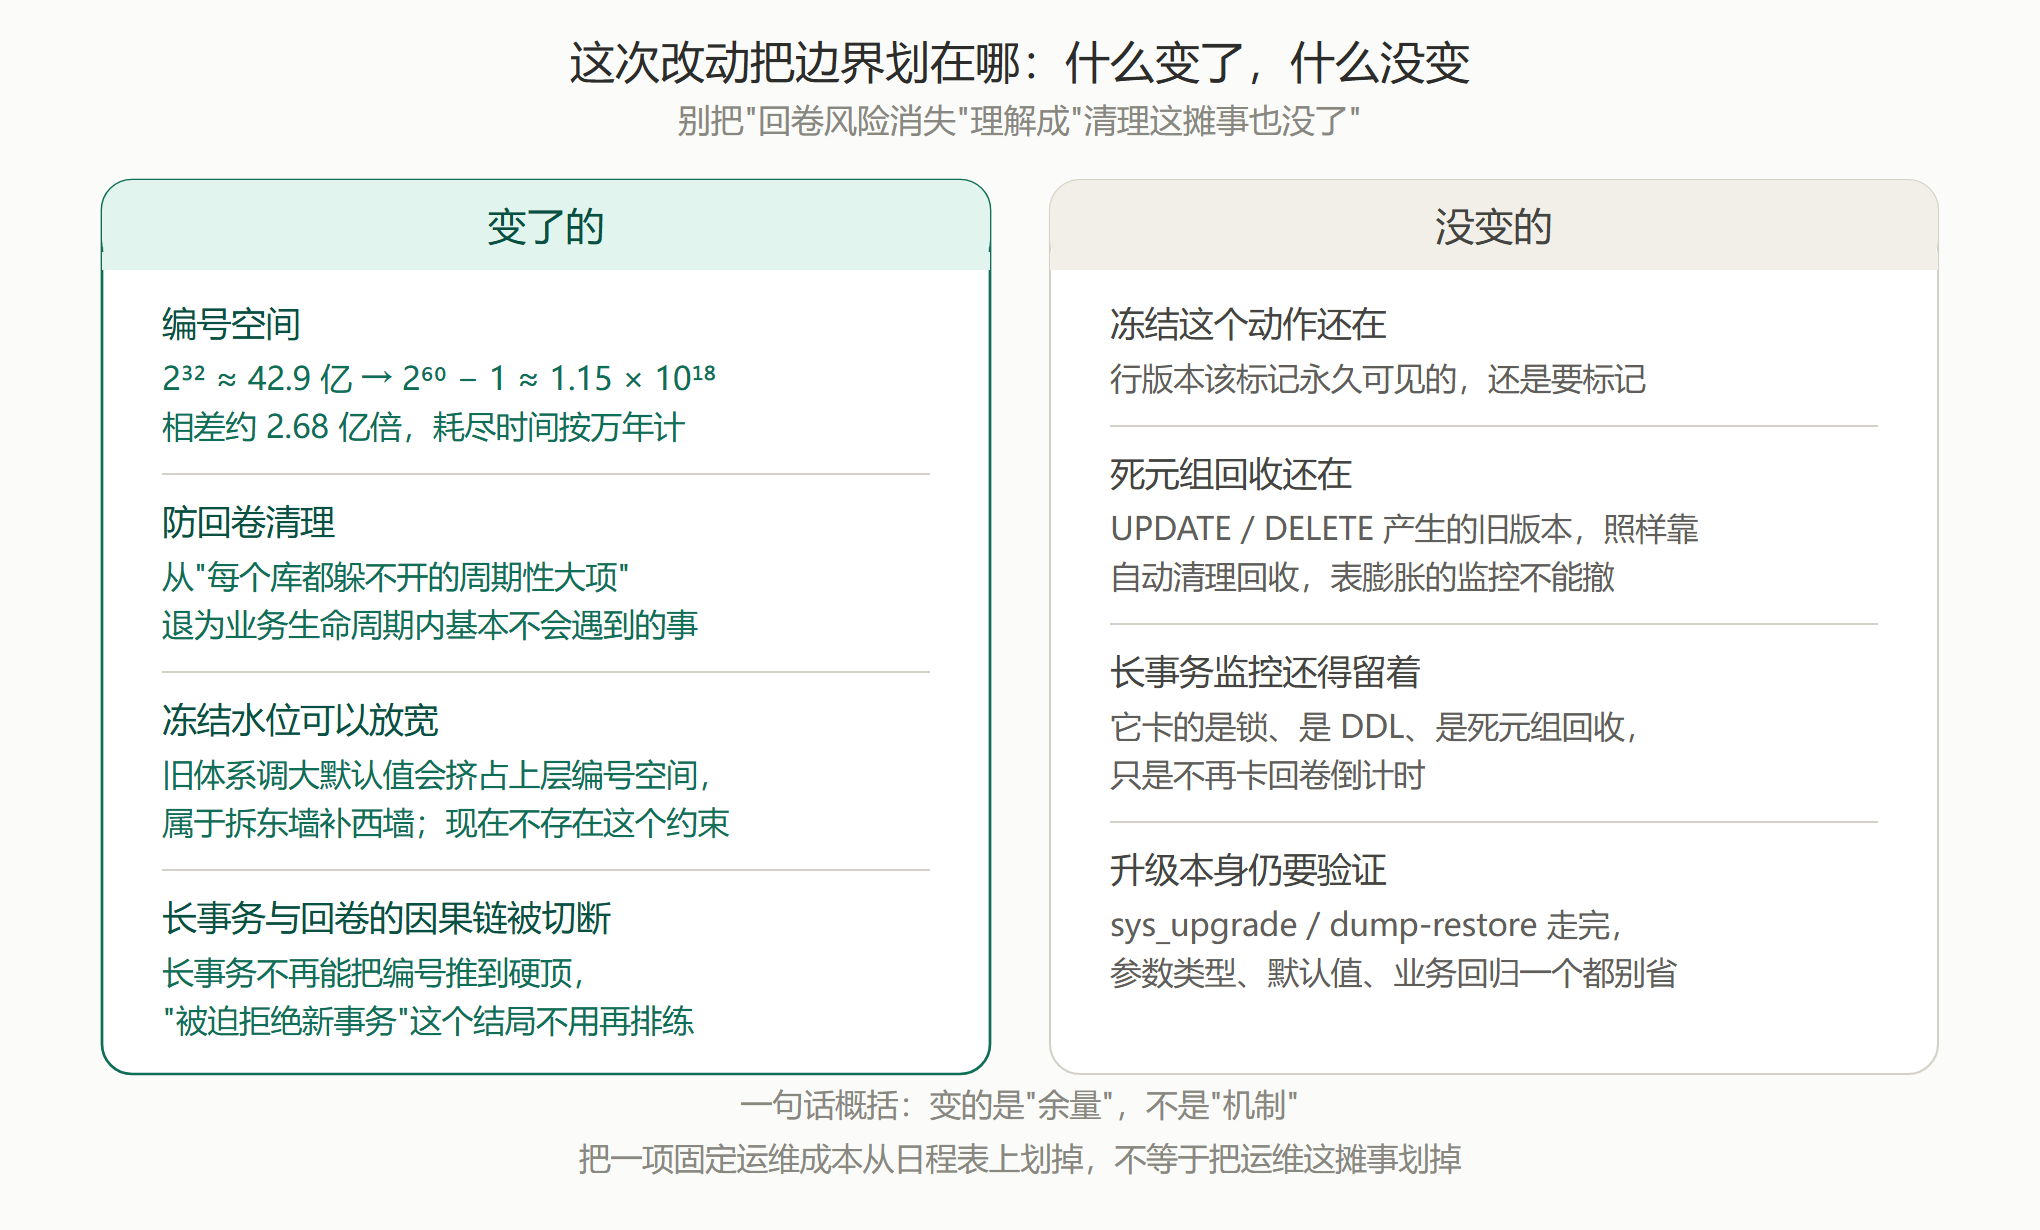This screenshot has height=1230, width=2040.
Task: Click the line 从"每个库都躲不开的周期性大项"
Action: click(395, 576)
